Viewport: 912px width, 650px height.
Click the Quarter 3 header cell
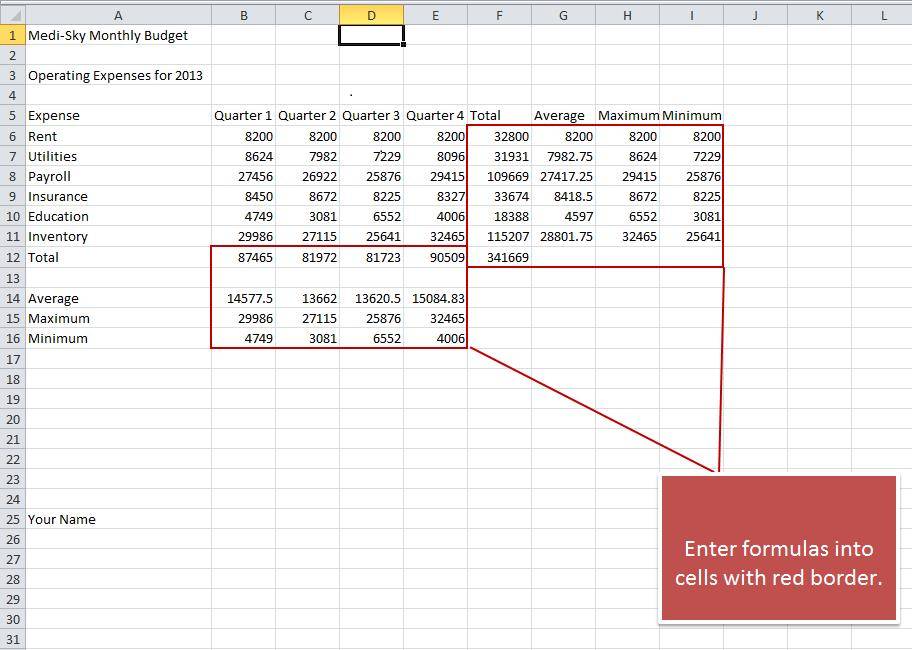point(371,116)
